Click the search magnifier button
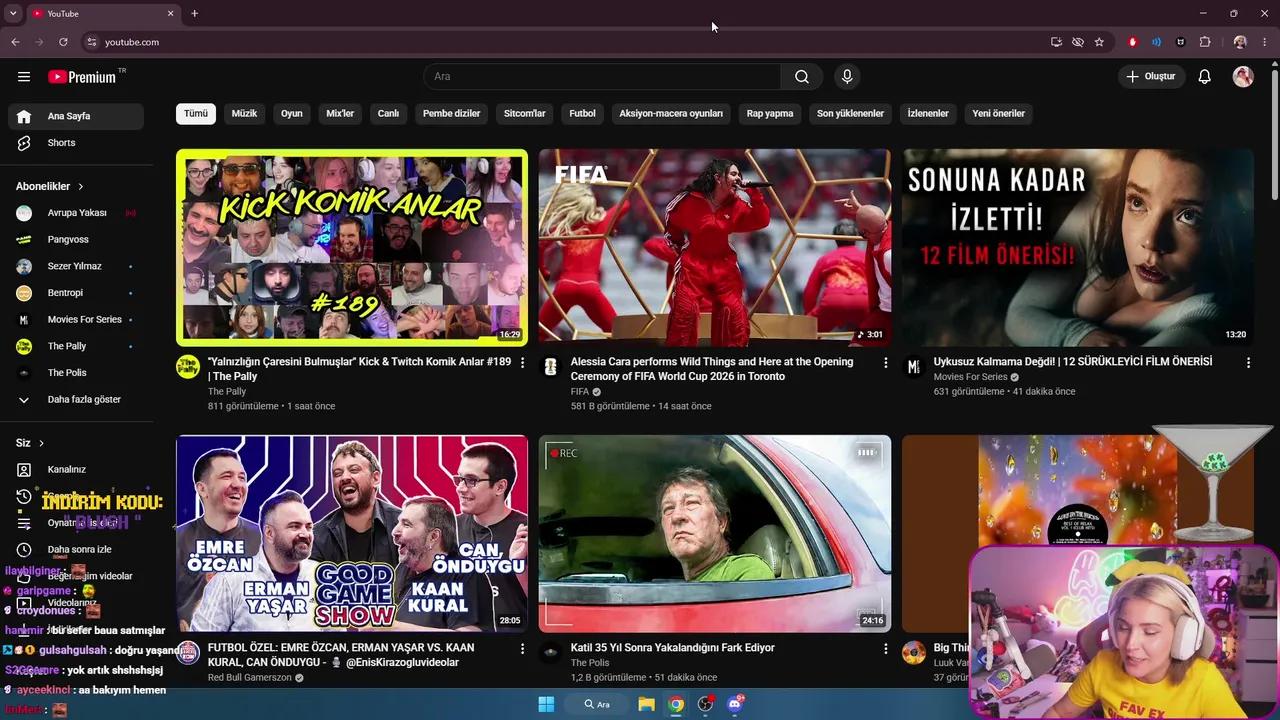 tap(802, 77)
